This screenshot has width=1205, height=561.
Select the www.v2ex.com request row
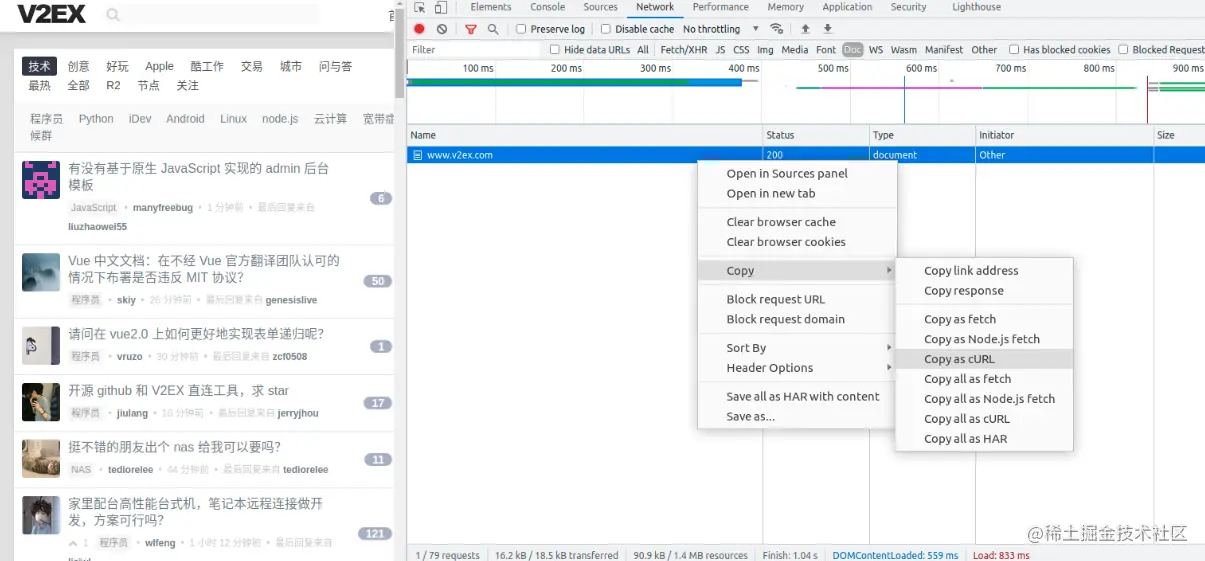tap(805, 155)
